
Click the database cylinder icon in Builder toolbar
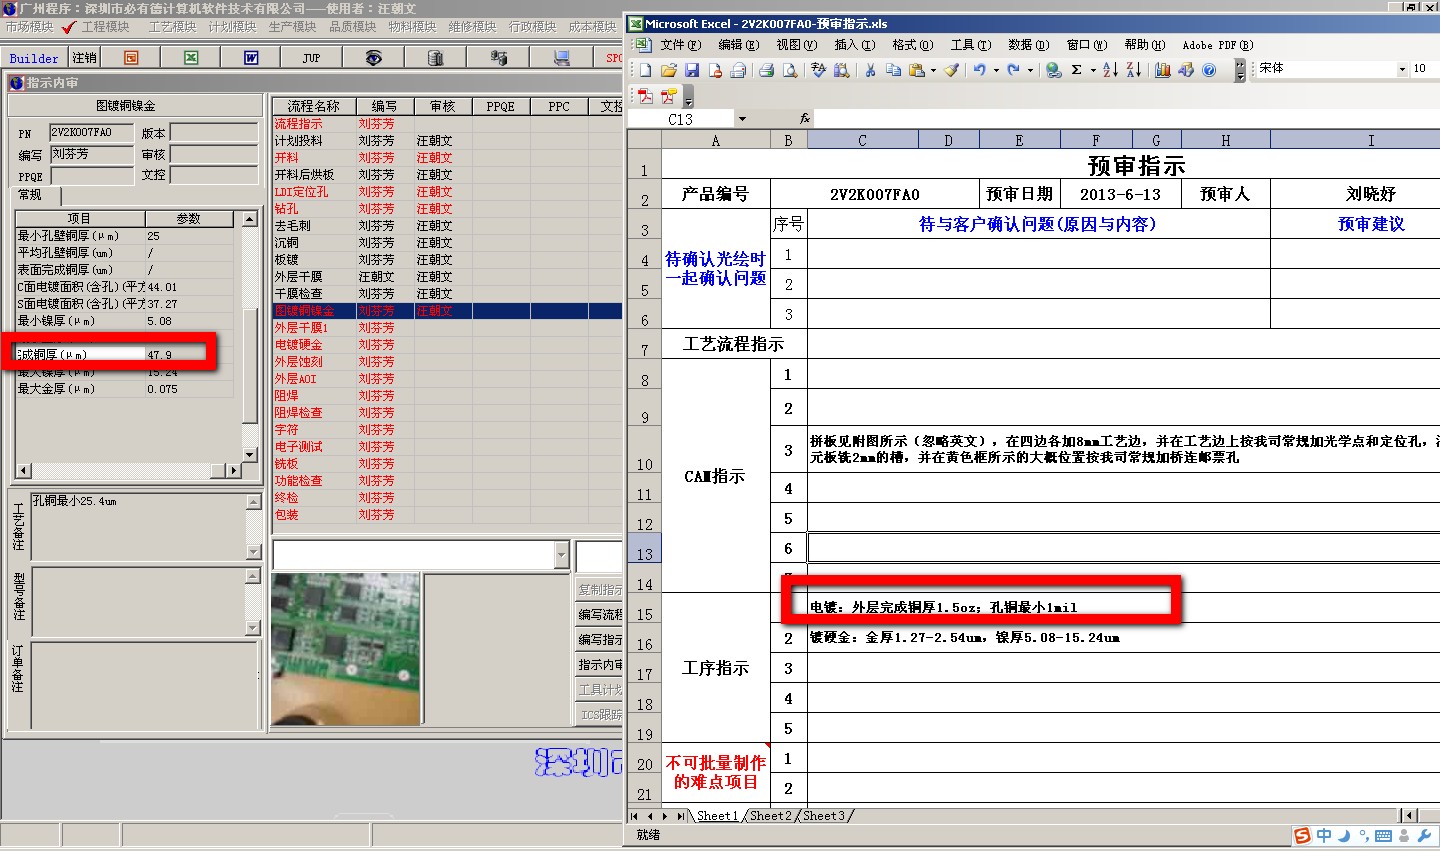(435, 58)
